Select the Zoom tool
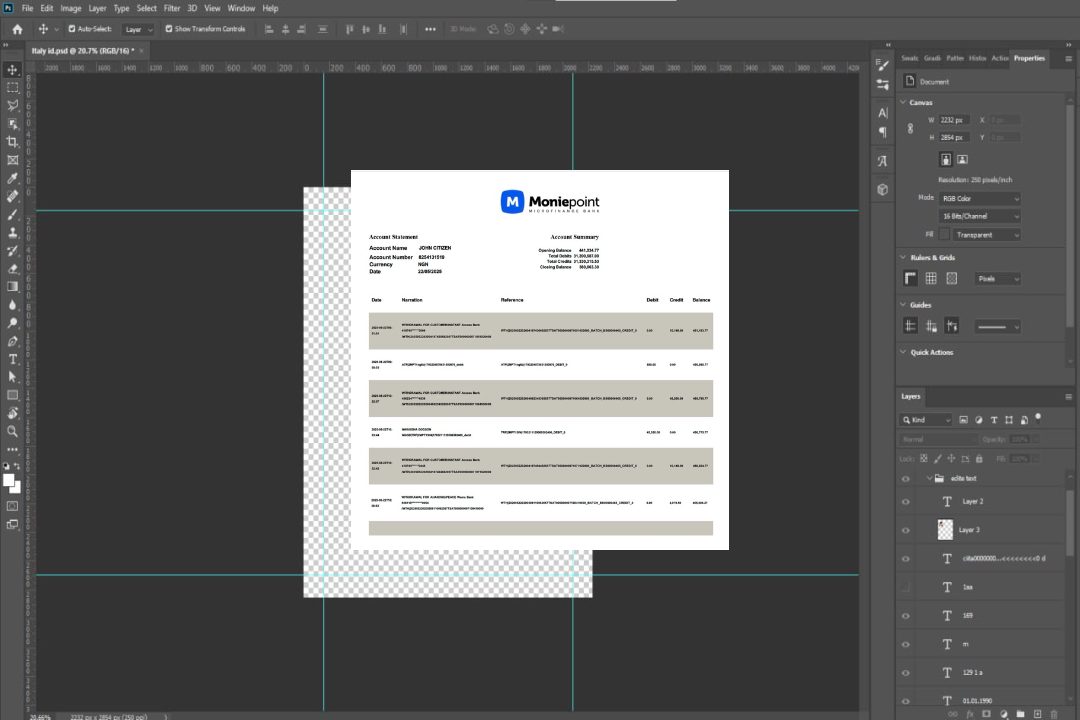1080x720 pixels. coord(13,431)
